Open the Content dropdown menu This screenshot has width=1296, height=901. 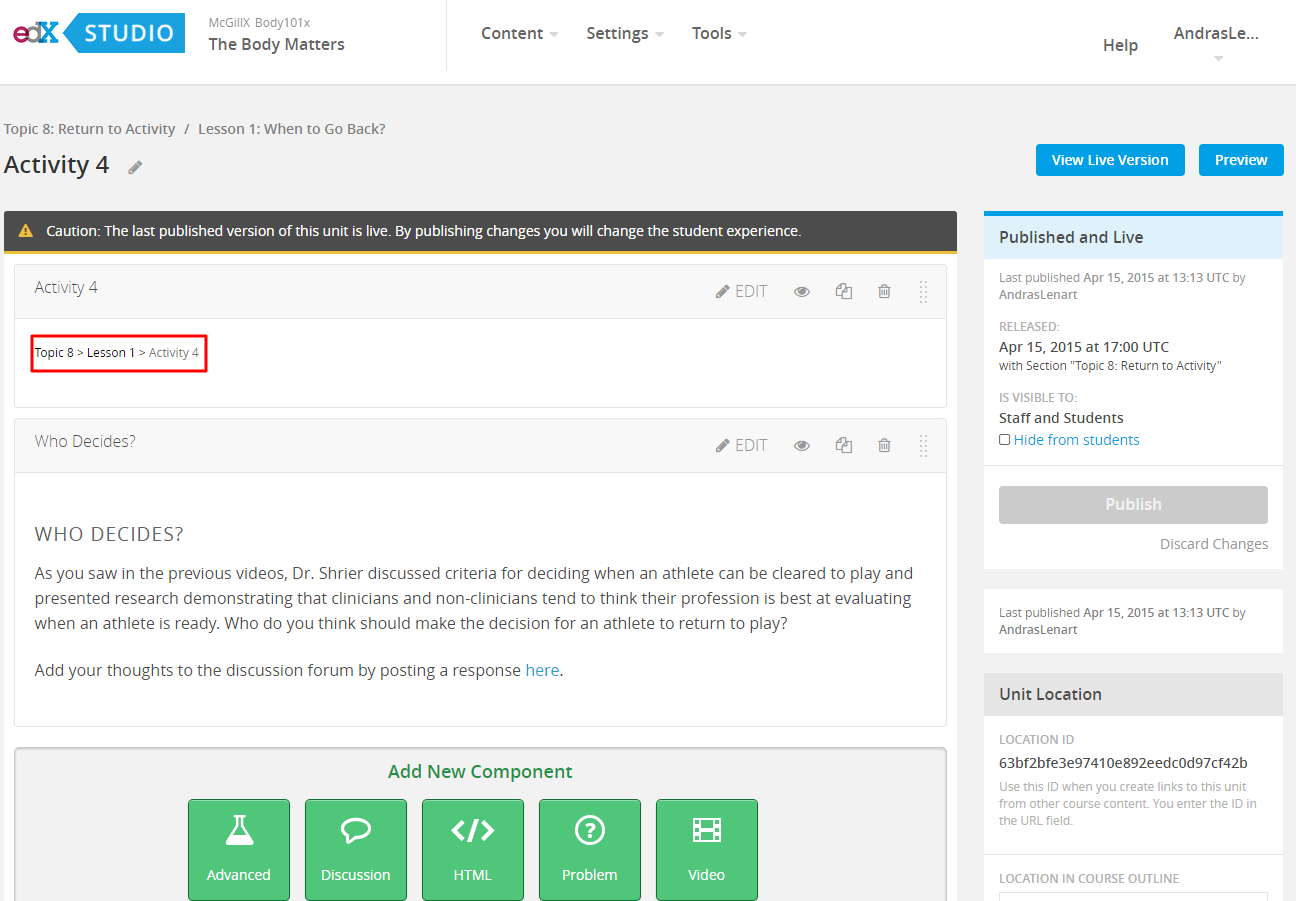(x=519, y=33)
